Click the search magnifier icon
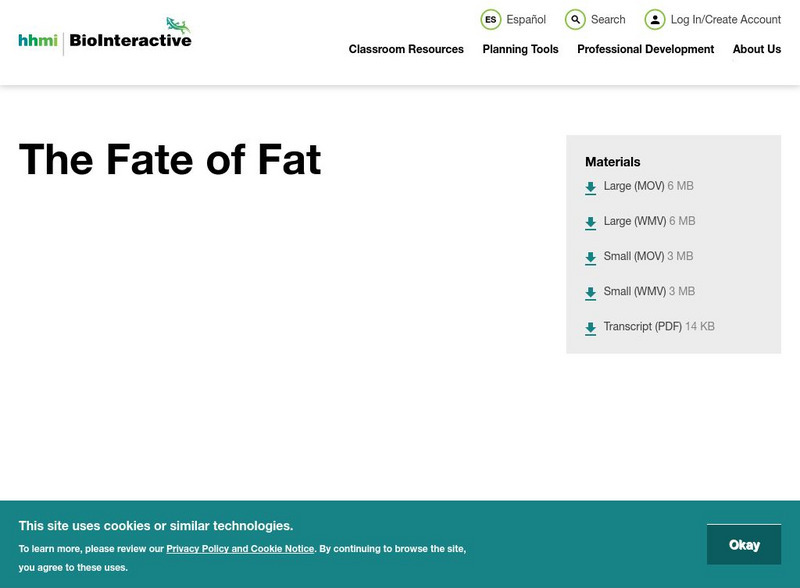 coord(574,19)
